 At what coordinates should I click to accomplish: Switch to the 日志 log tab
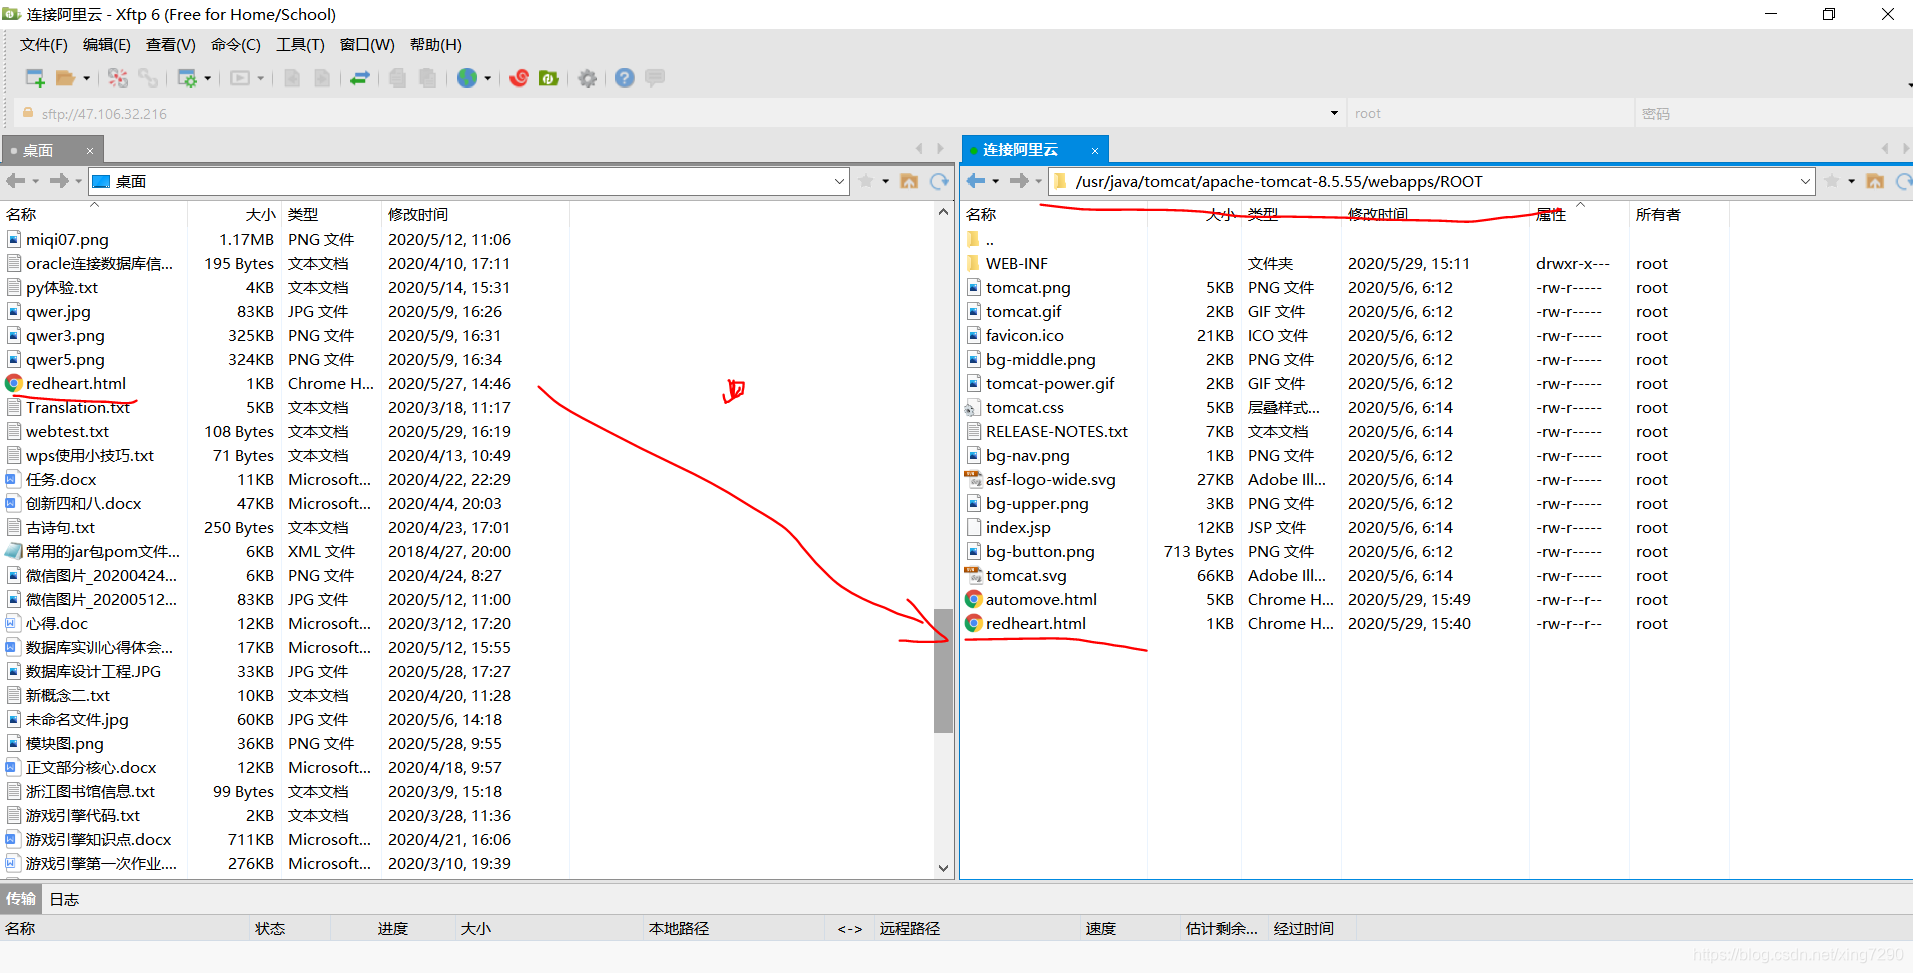(64, 899)
